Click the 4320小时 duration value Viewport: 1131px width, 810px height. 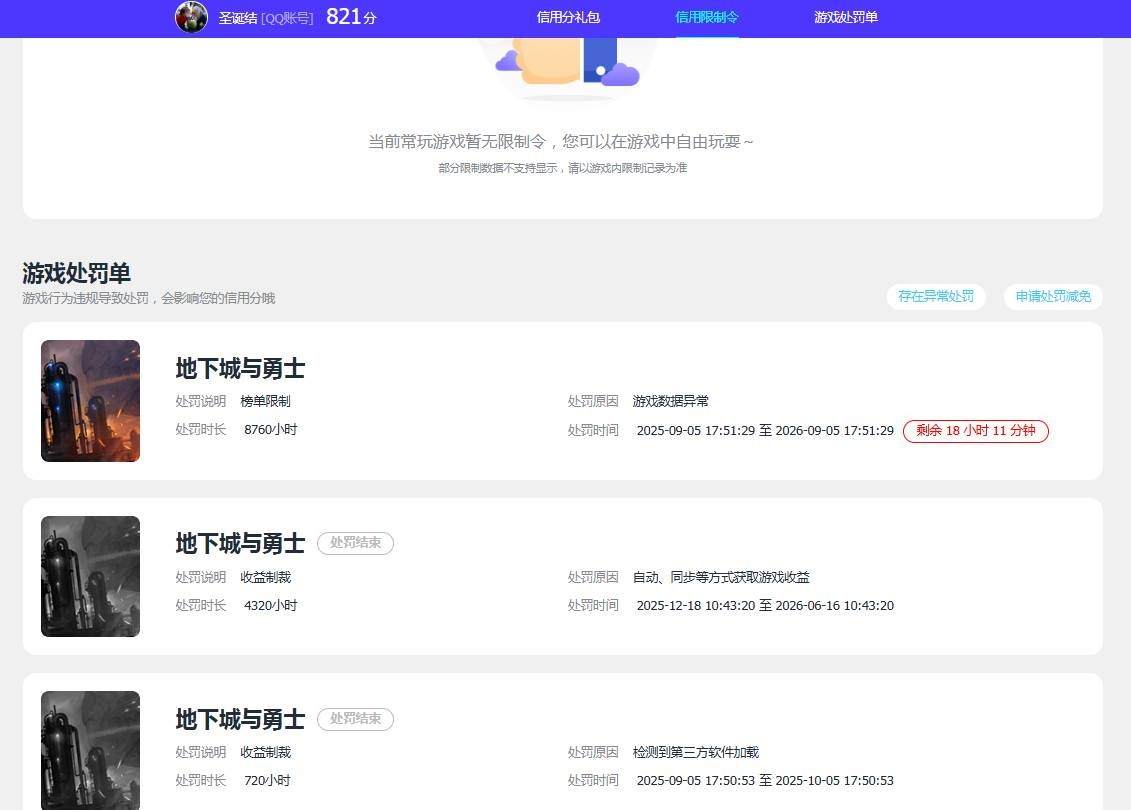(270, 606)
